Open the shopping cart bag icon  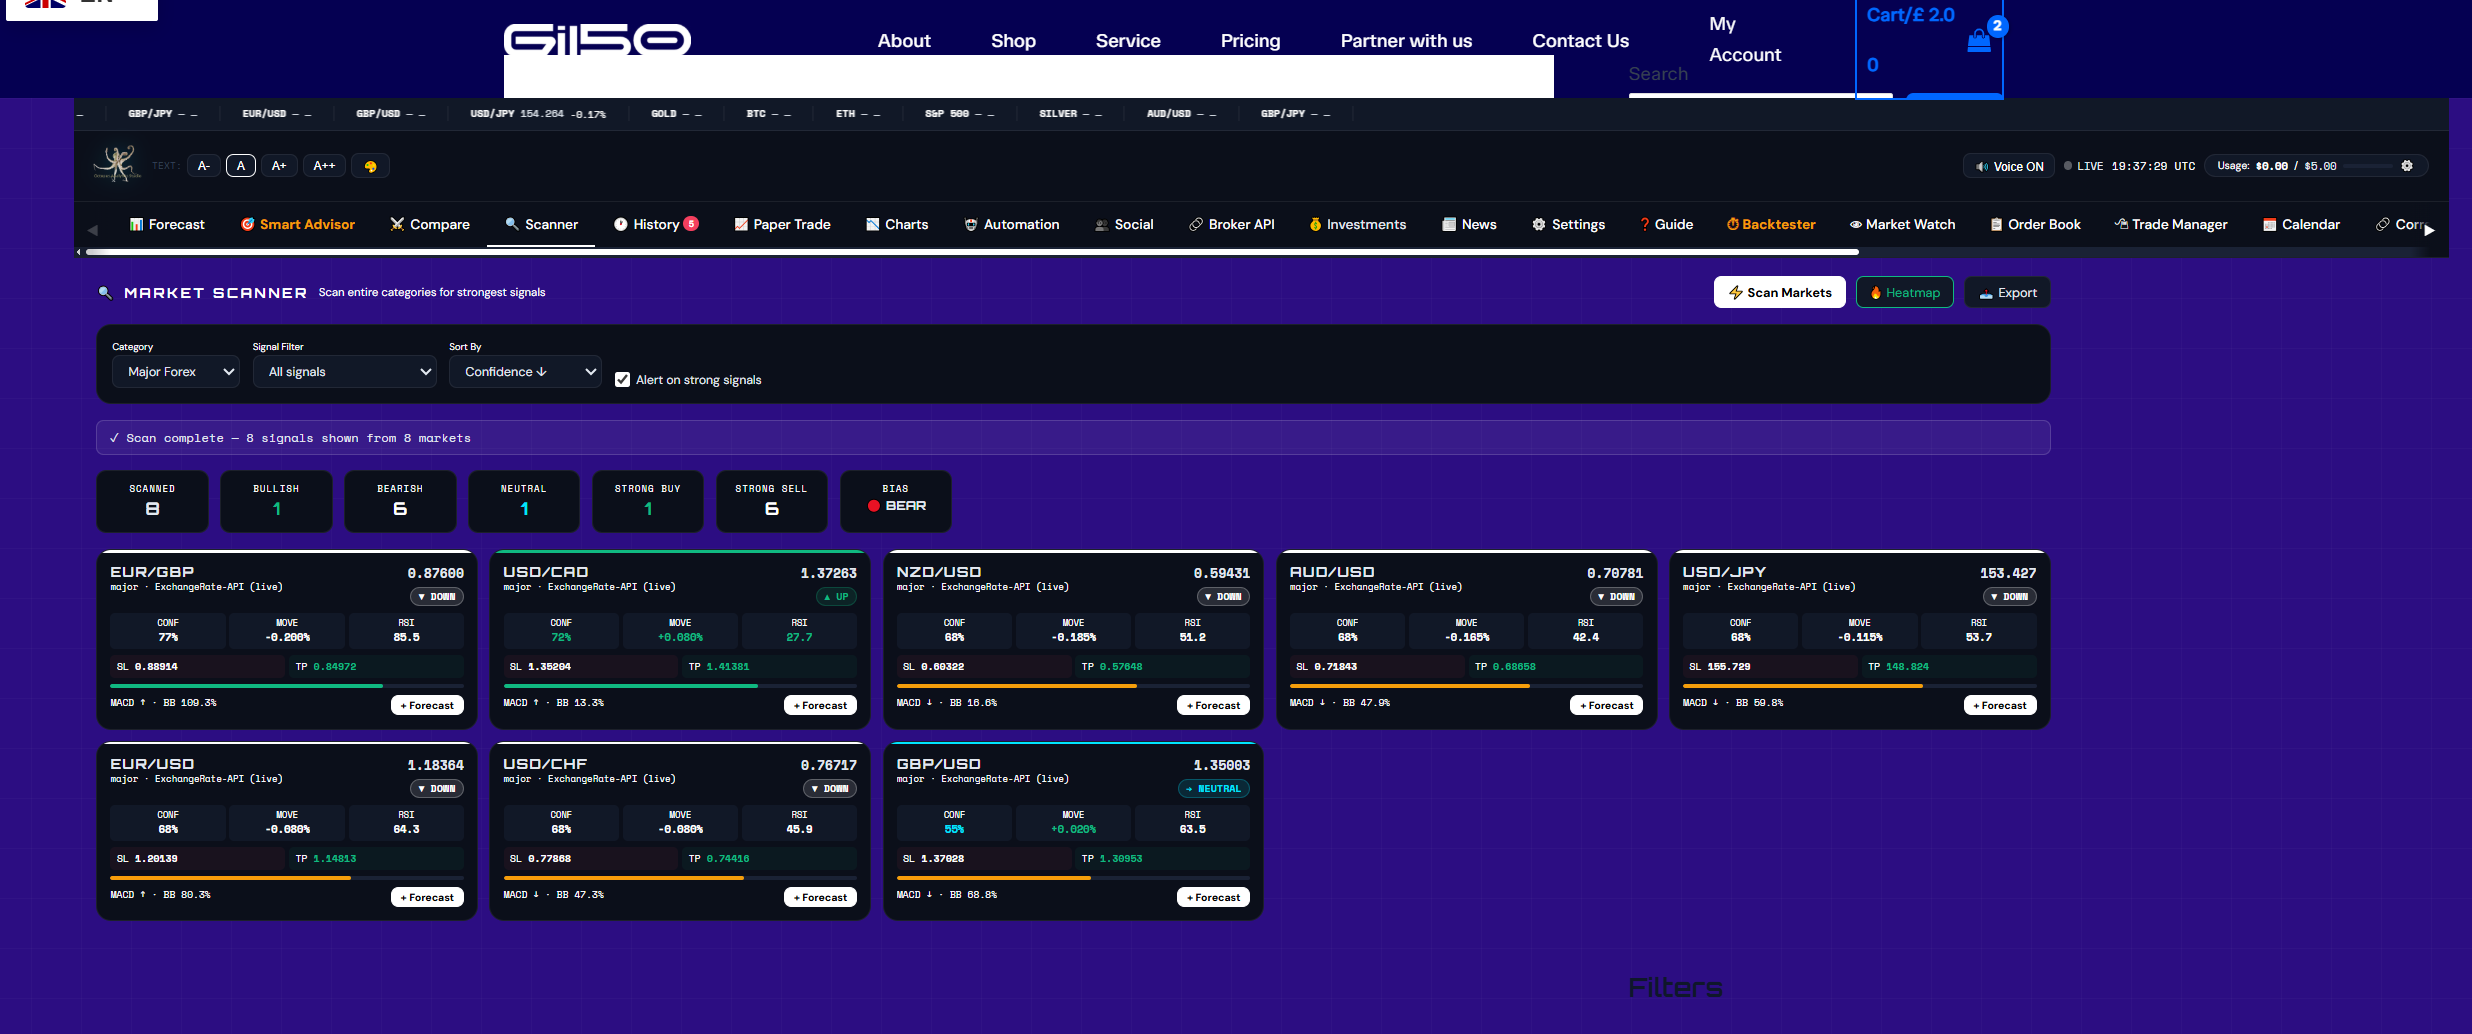[x=1978, y=41]
